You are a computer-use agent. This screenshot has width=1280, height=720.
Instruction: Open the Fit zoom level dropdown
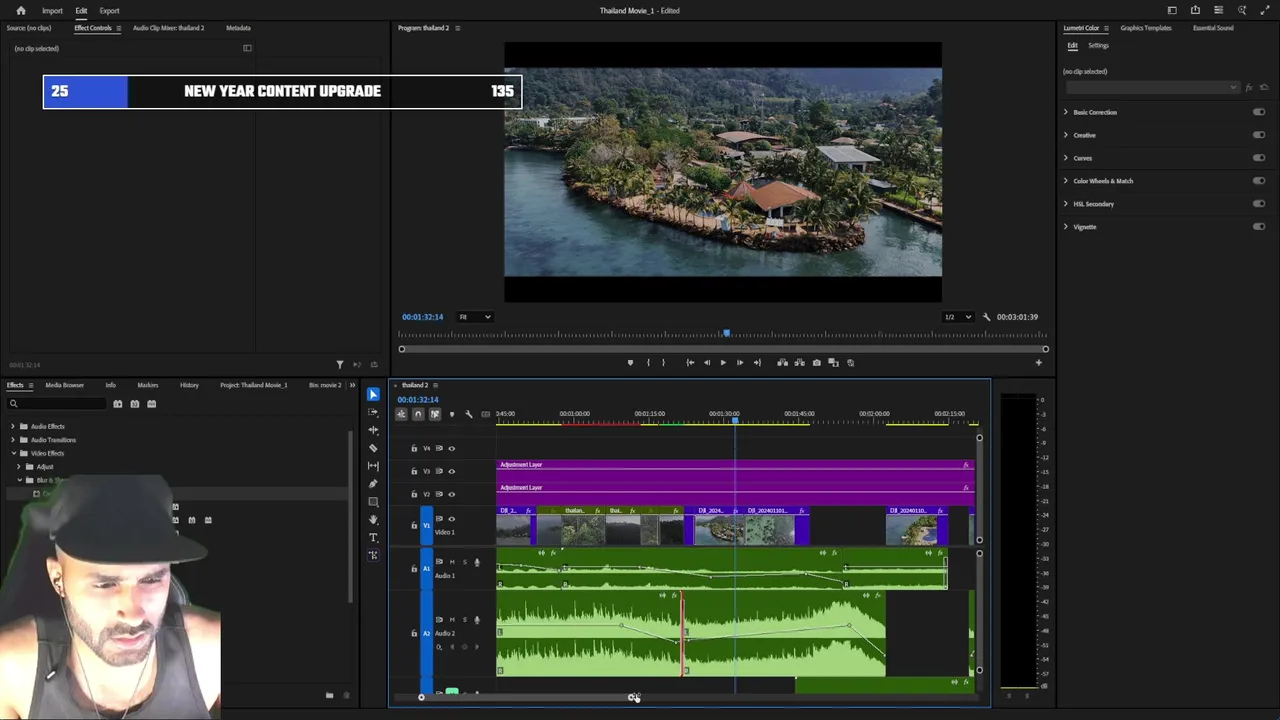pyautogui.click(x=475, y=317)
